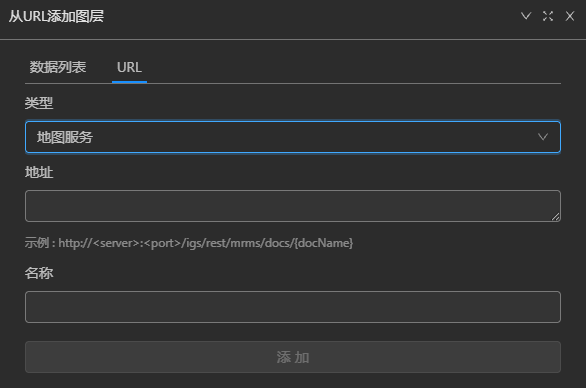The width and height of the screenshot is (586, 388).
Task: Click the <server> placeholder in example
Action: (x=116, y=243)
